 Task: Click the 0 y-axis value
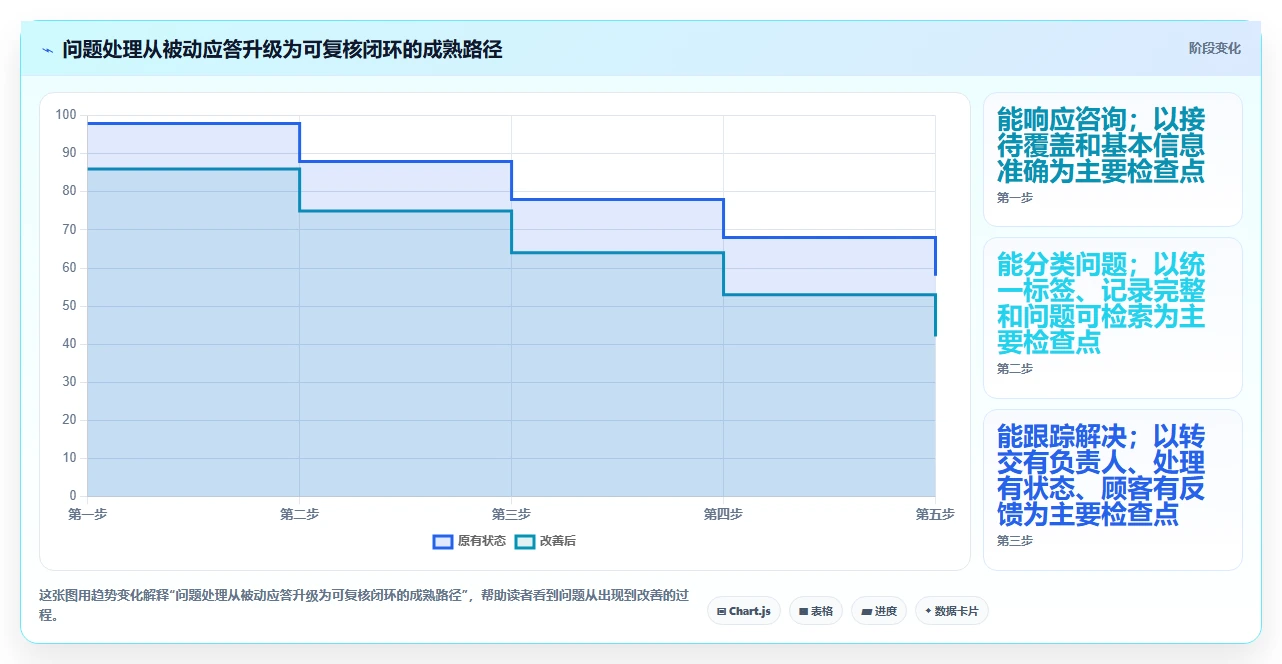pyautogui.click(x=73, y=496)
